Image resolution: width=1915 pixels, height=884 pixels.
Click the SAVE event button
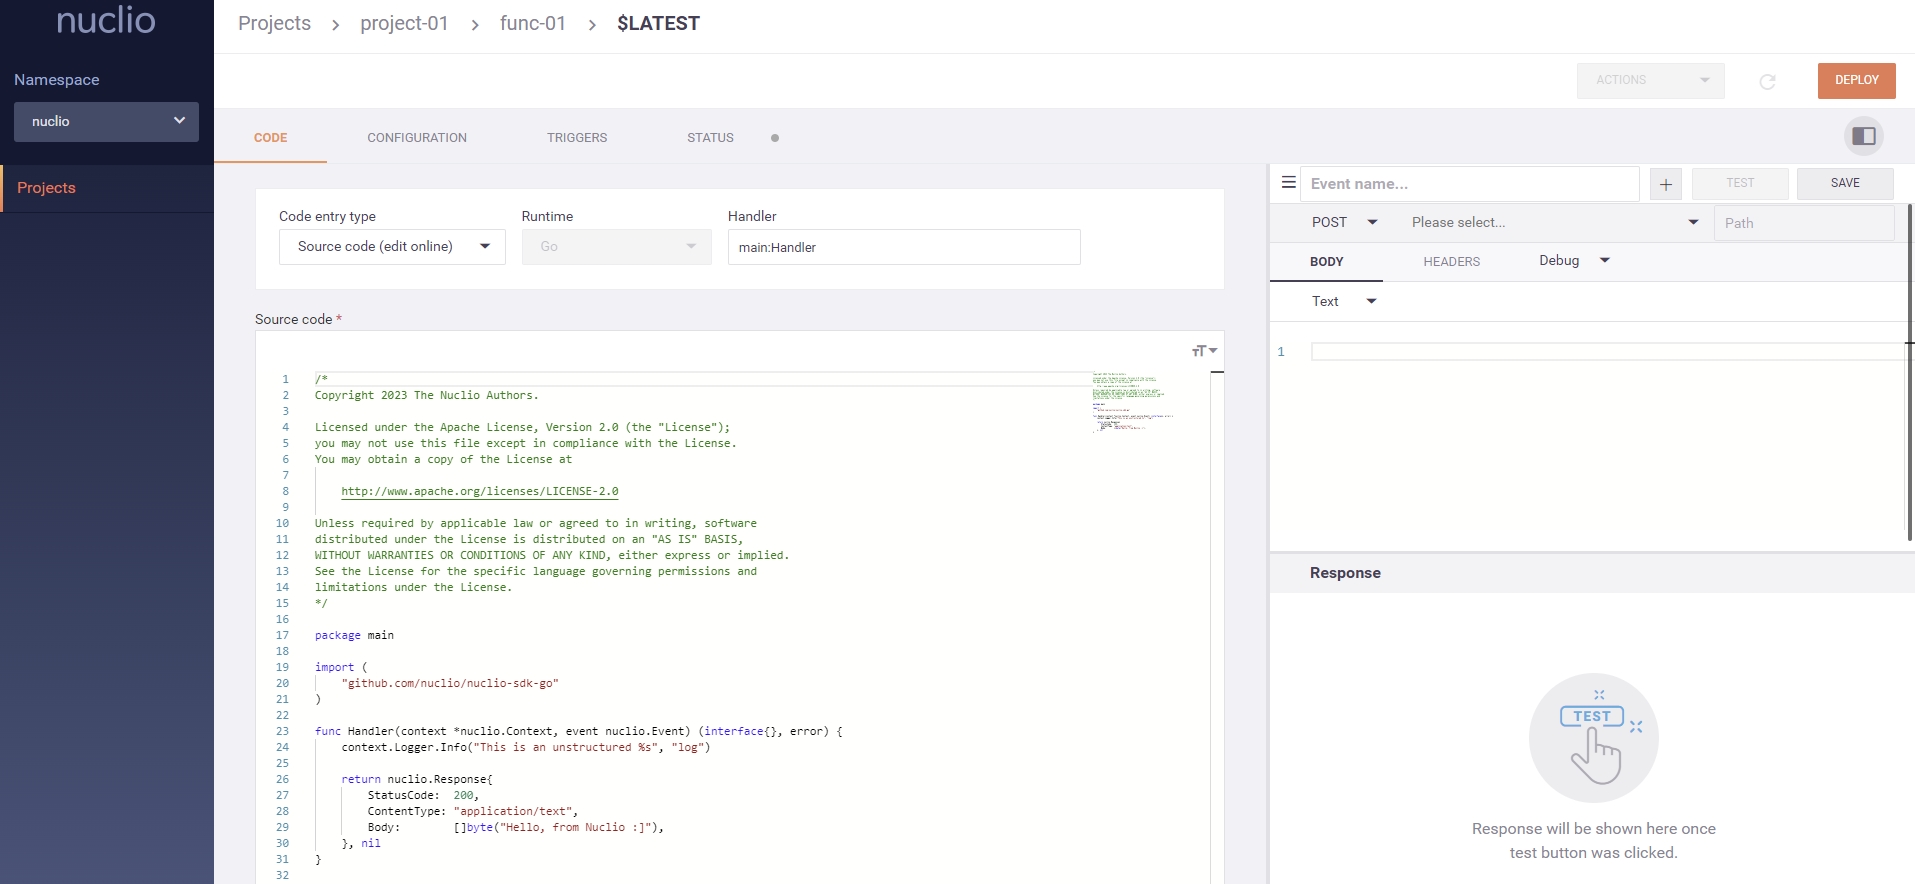(x=1844, y=183)
